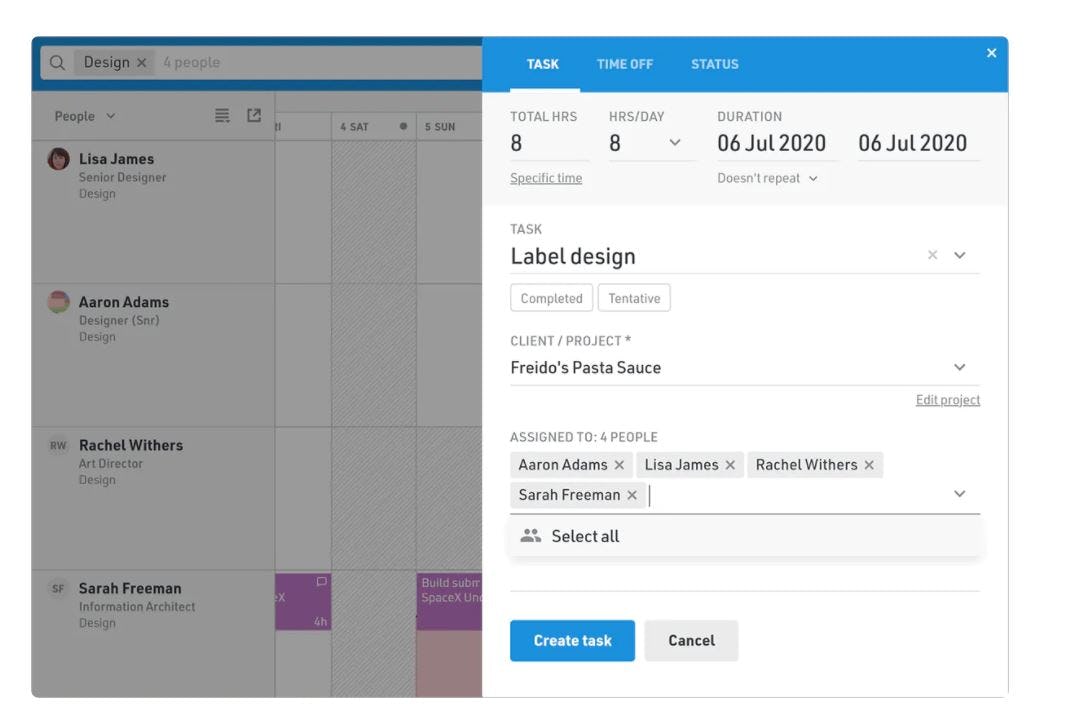This screenshot has height=704, width=1083.
Task: Toggle the Tentative task status
Action: 634,298
